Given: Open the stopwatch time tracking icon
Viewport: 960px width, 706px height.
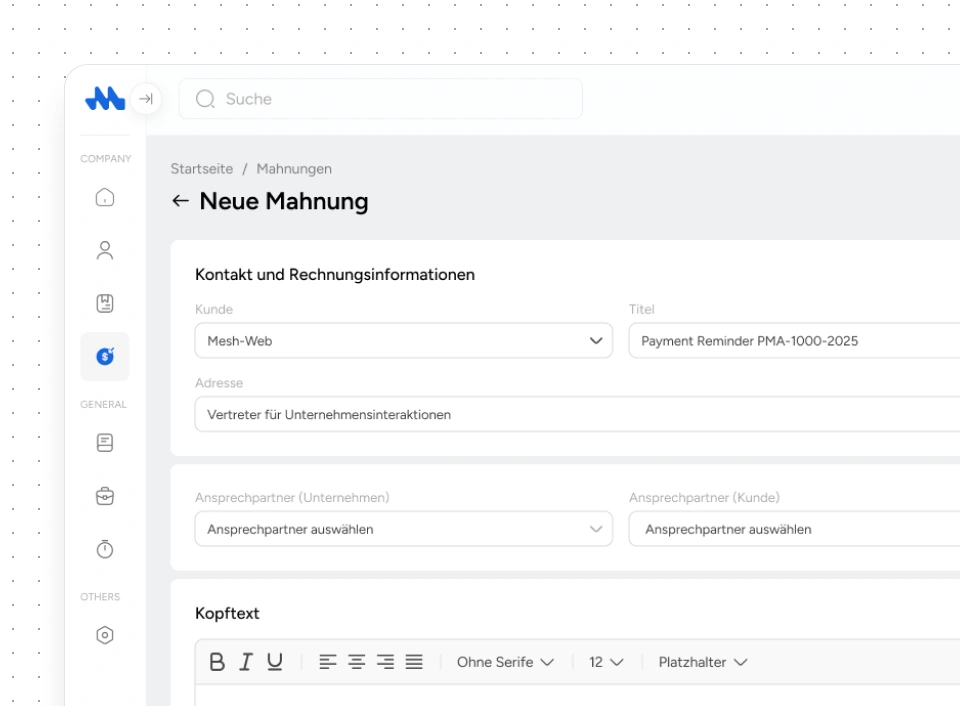Looking at the screenshot, I should (105, 549).
